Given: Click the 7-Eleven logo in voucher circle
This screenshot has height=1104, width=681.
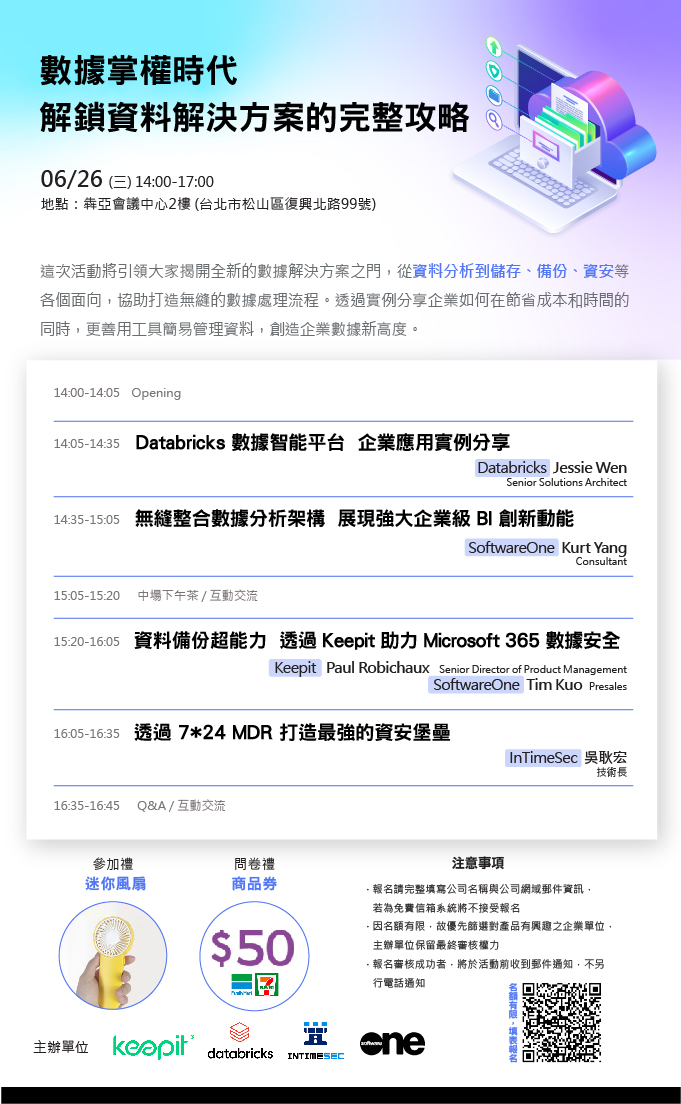Looking at the screenshot, I should (267, 983).
